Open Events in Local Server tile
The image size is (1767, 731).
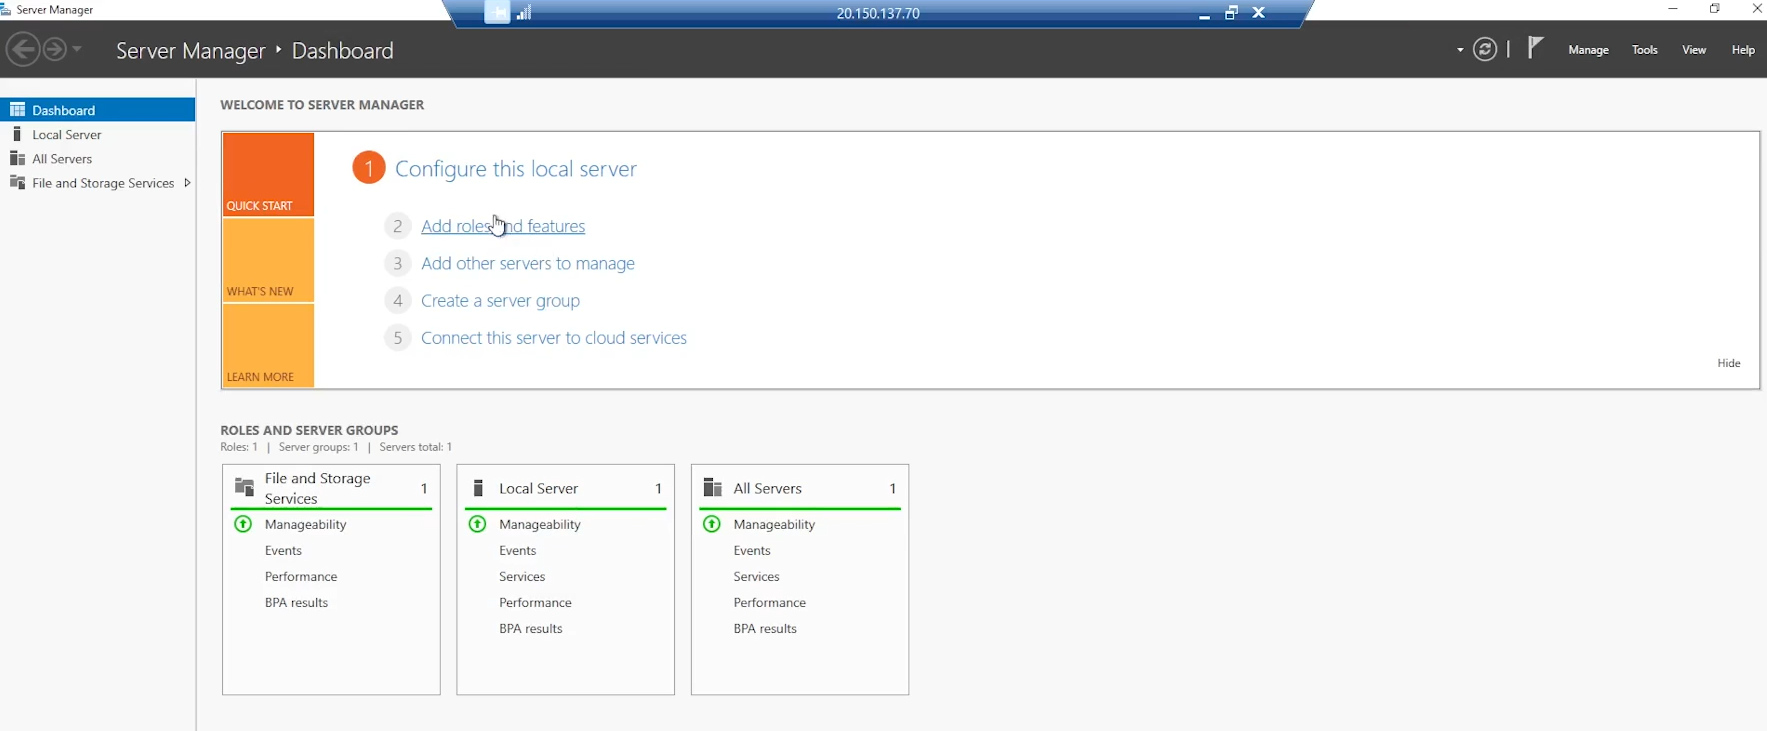pos(518,550)
